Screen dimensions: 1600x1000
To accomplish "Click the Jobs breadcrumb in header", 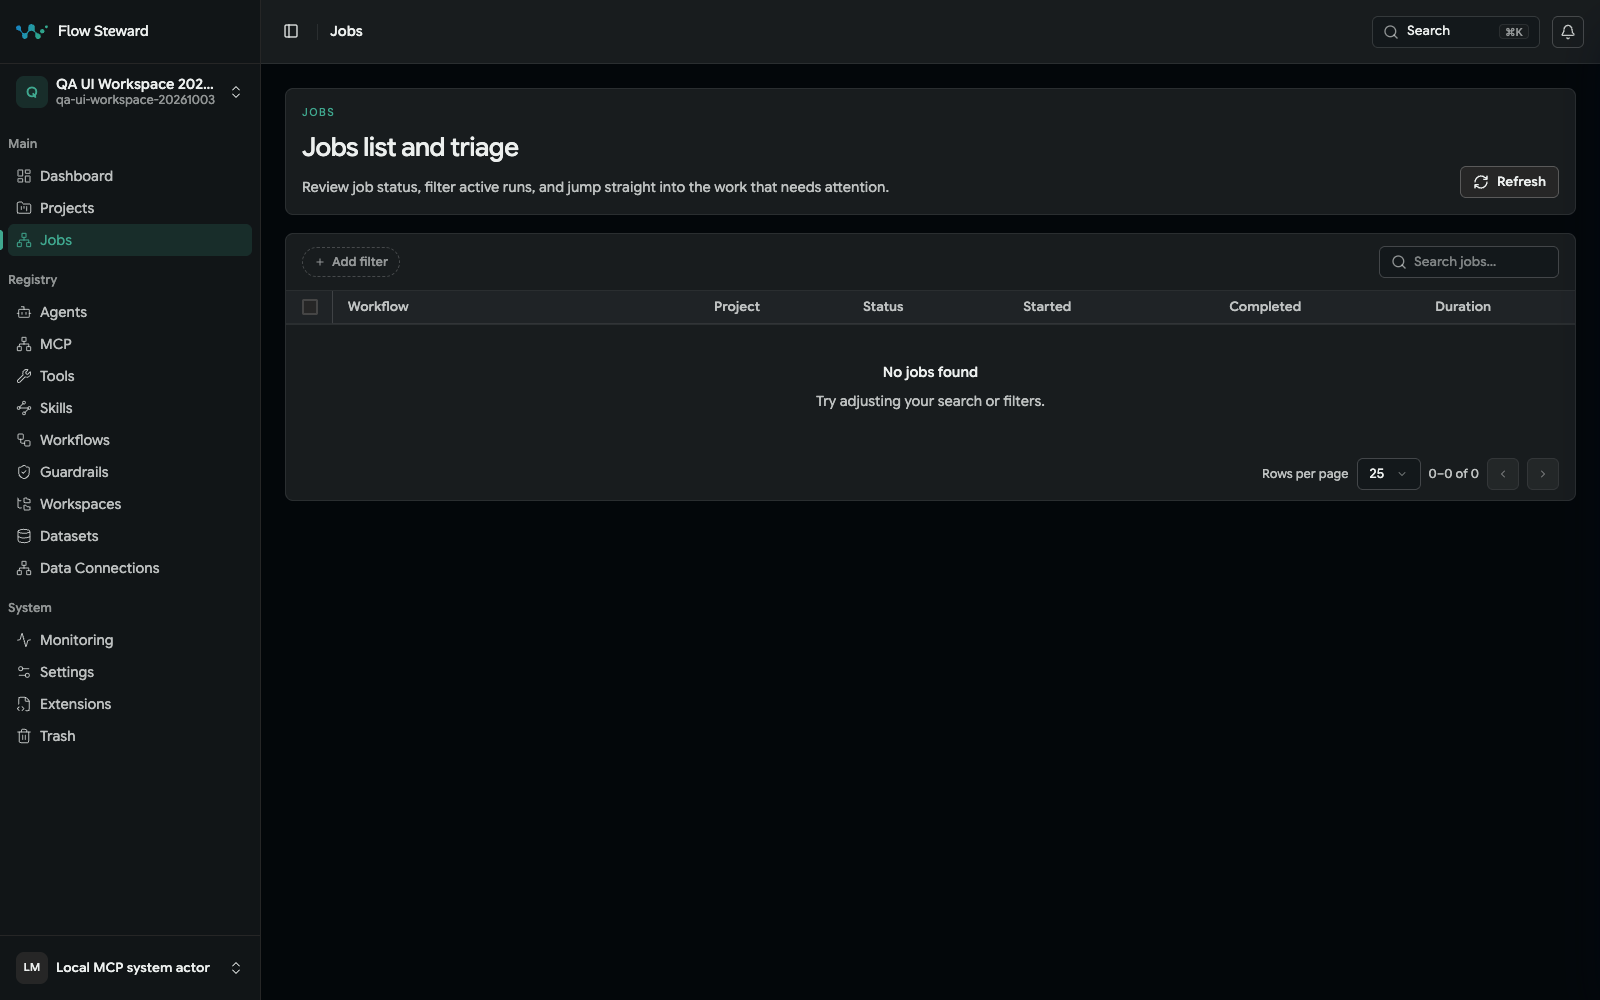I will [346, 31].
